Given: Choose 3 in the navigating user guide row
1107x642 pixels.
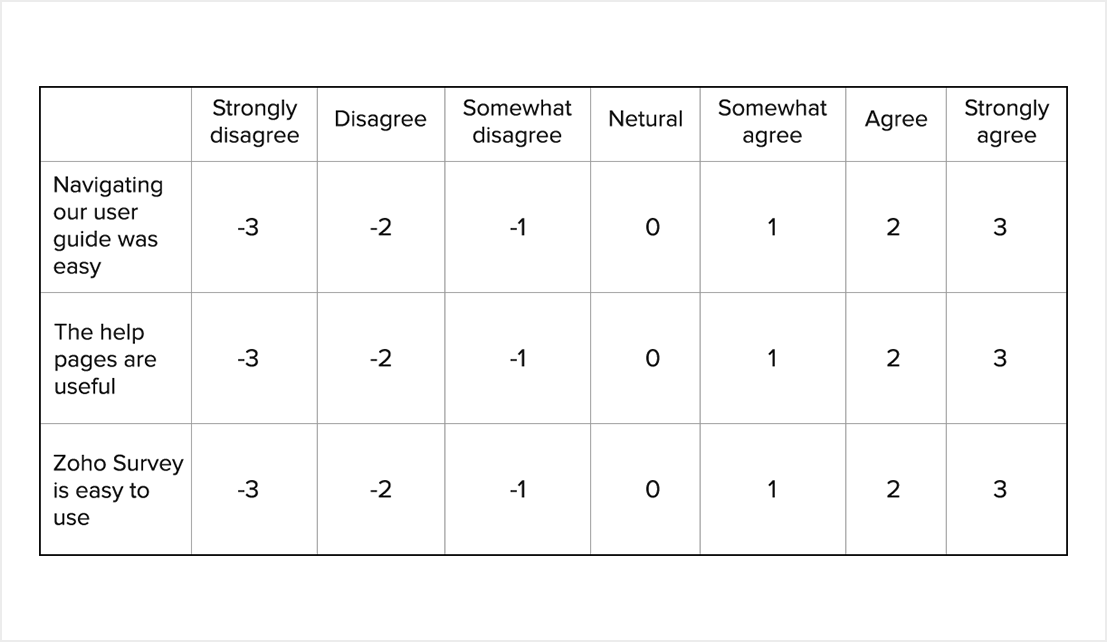Looking at the screenshot, I should point(1000,227).
